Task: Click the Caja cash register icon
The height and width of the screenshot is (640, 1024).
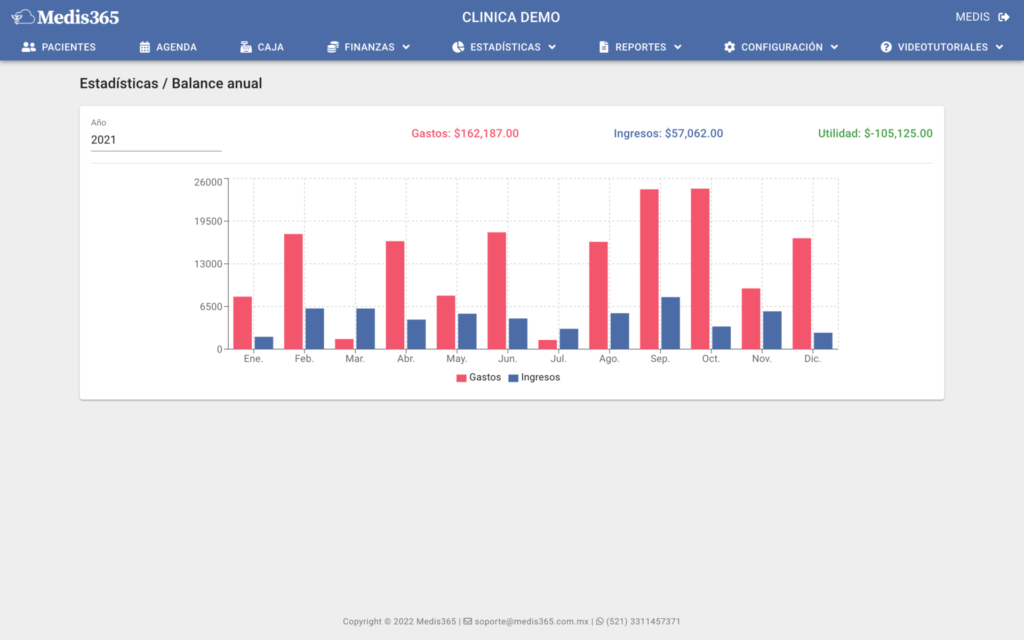Action: pyautogui.click(x=246, y=47)
